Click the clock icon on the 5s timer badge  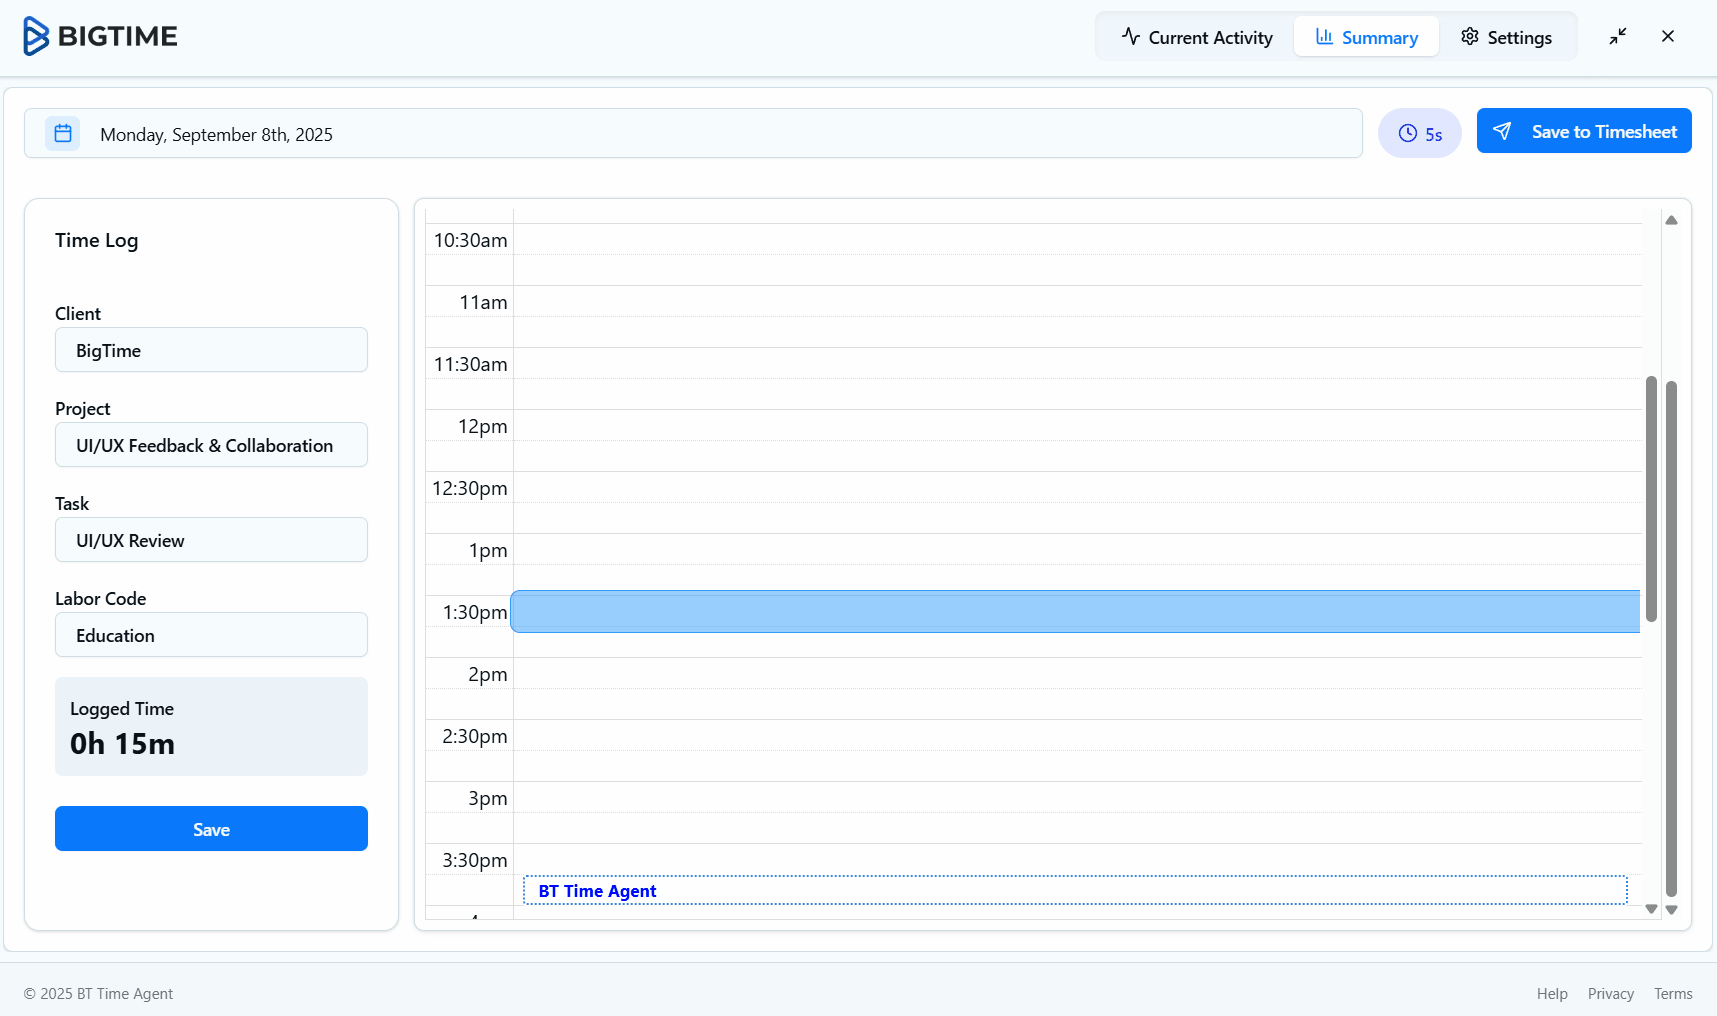coord(1408,133)
